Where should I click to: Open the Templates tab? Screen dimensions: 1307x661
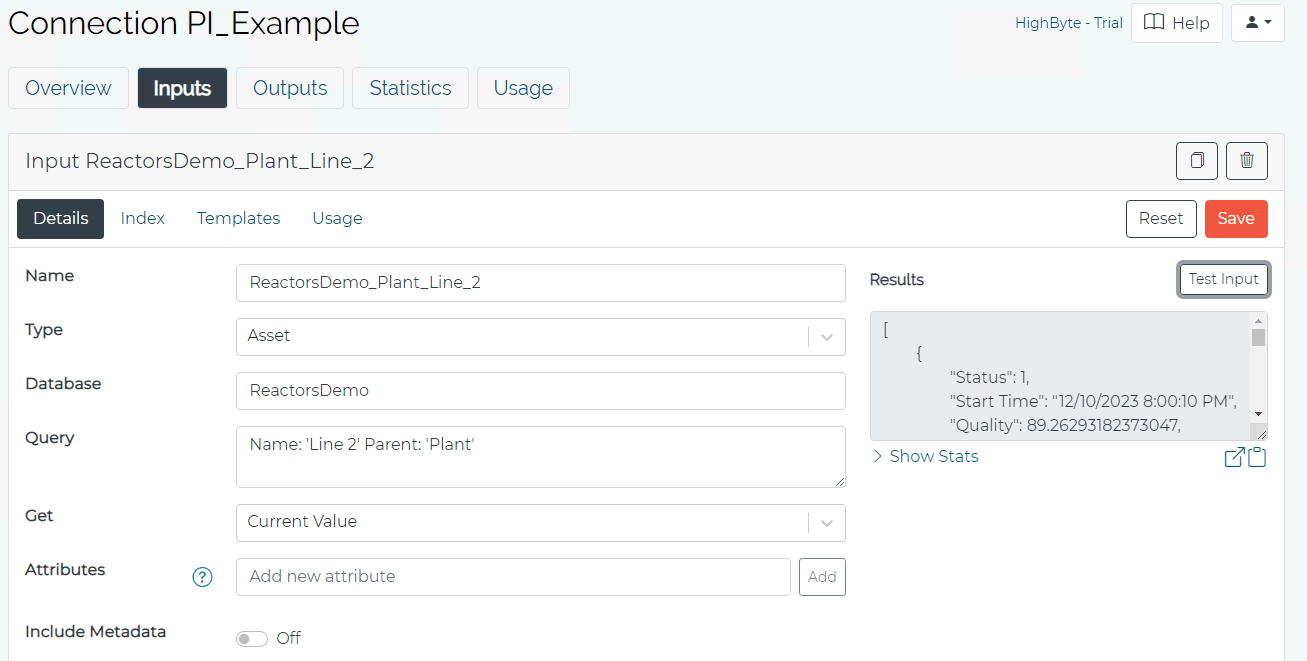click(x=238, y=218)
